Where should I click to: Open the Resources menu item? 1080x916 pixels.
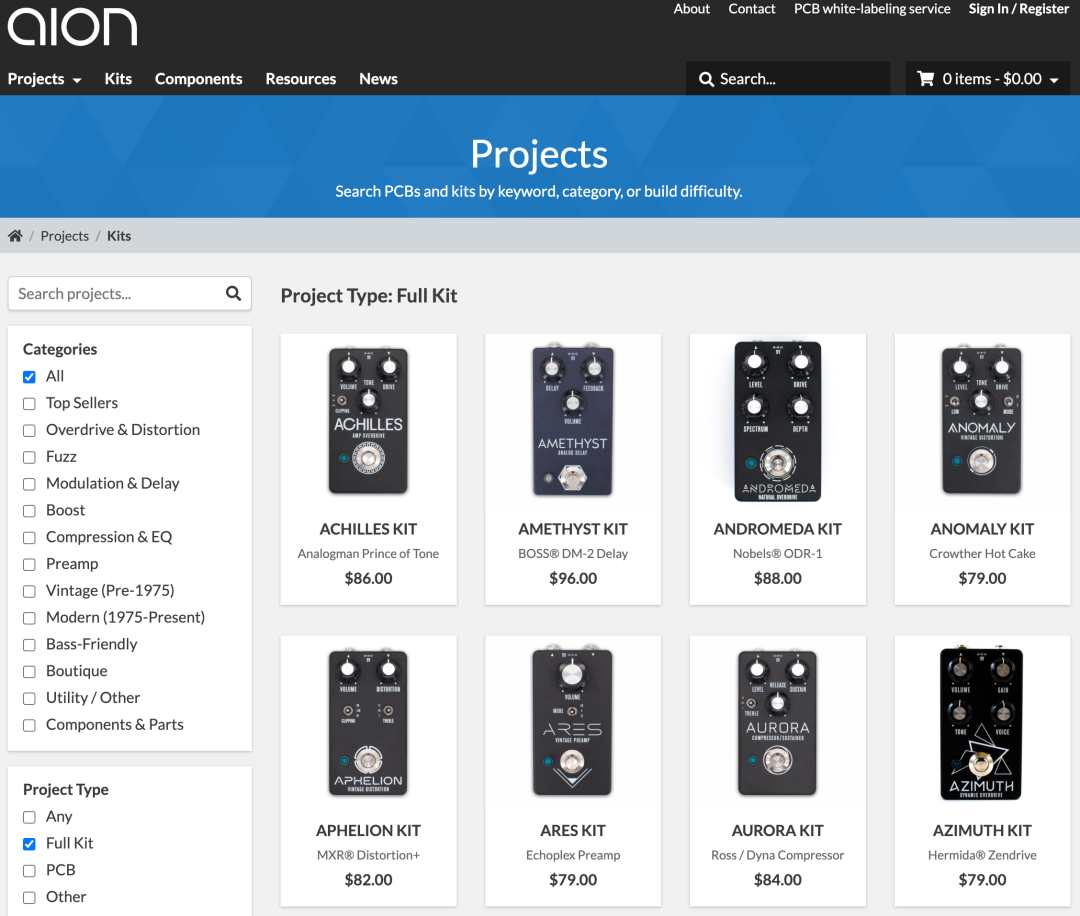click(x=301, y=79)
